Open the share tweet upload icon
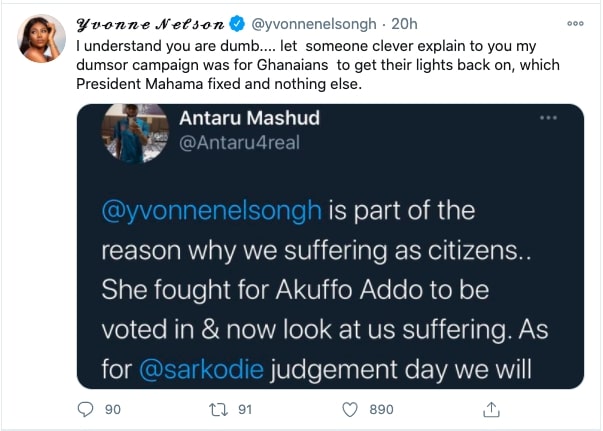Viewport: 603px width, 431px height. point(491,409)
